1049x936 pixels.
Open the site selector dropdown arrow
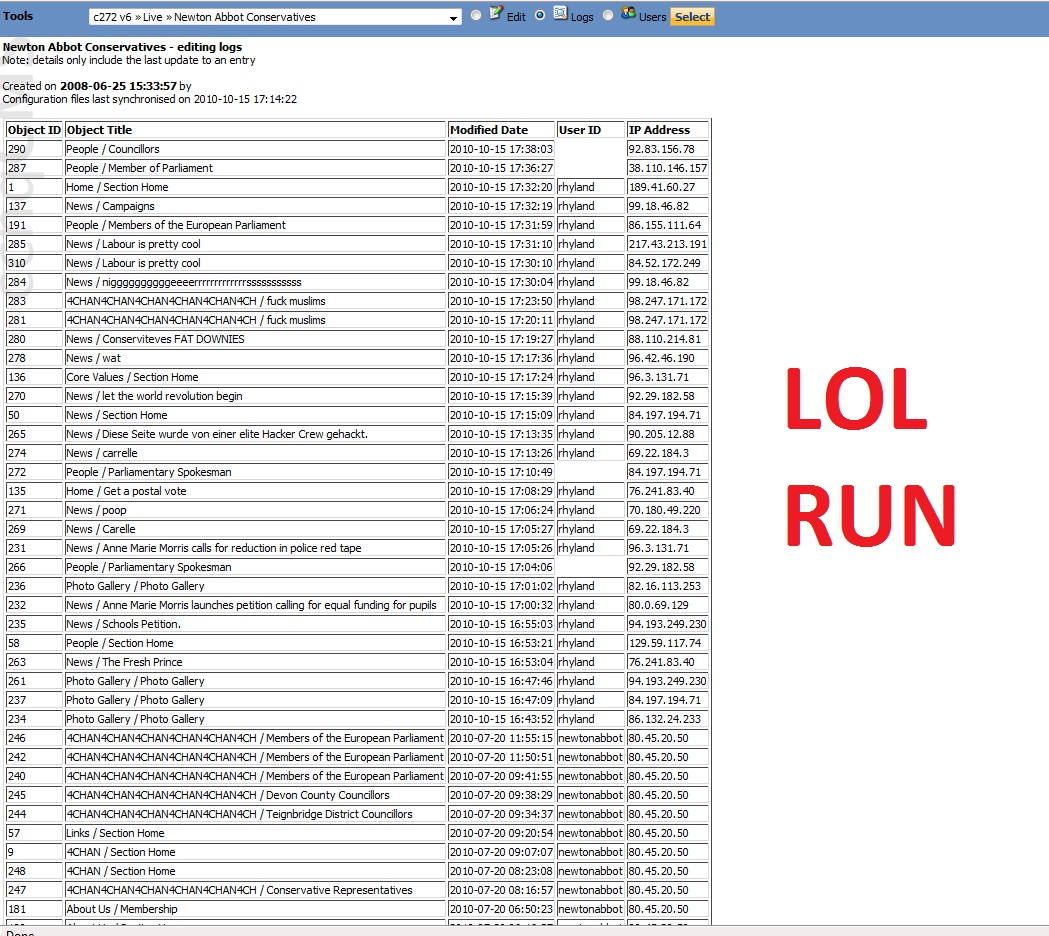pos(454,18)
